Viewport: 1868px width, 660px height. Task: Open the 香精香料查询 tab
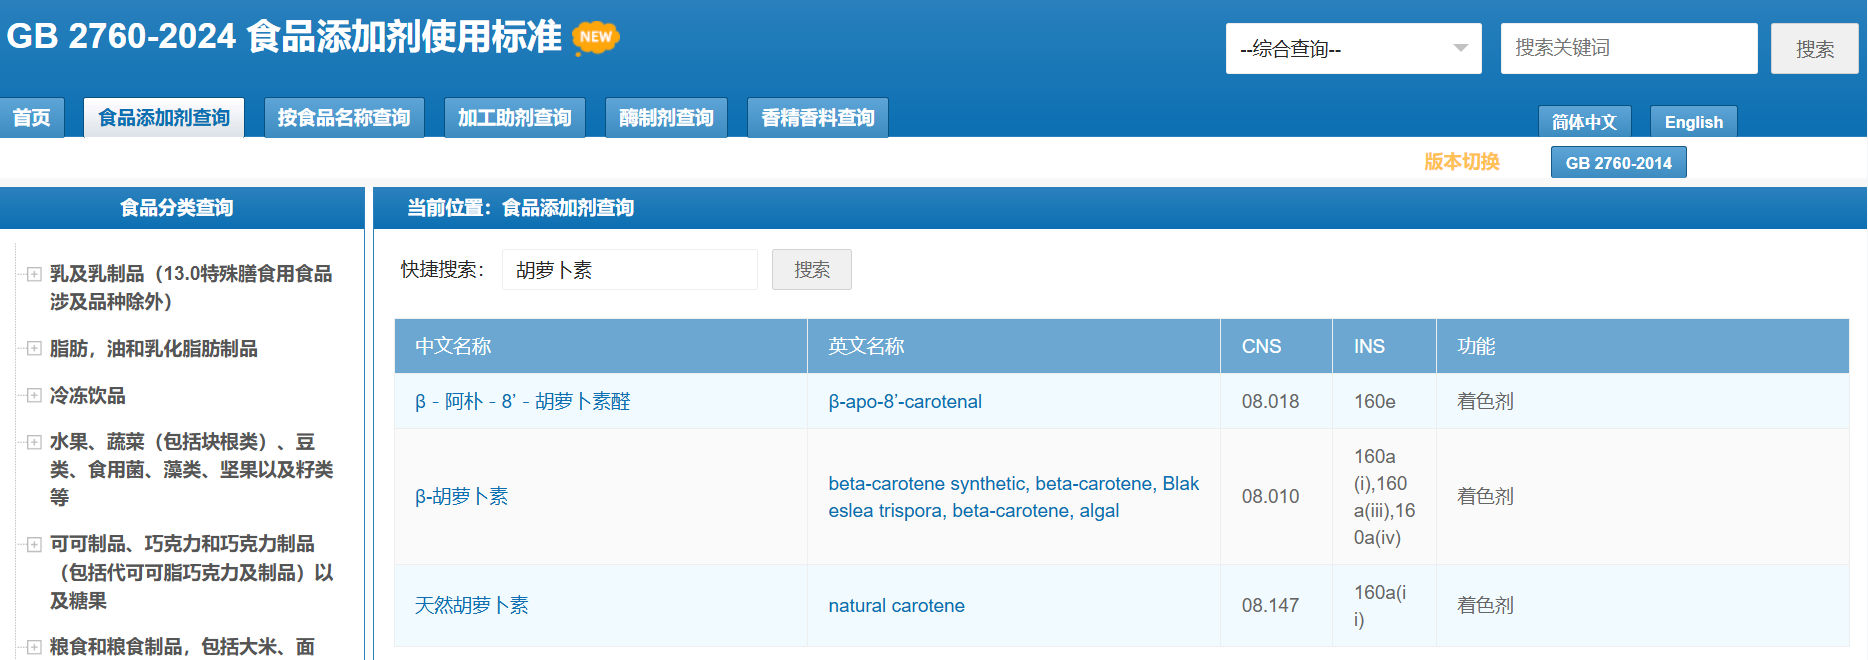817,118
